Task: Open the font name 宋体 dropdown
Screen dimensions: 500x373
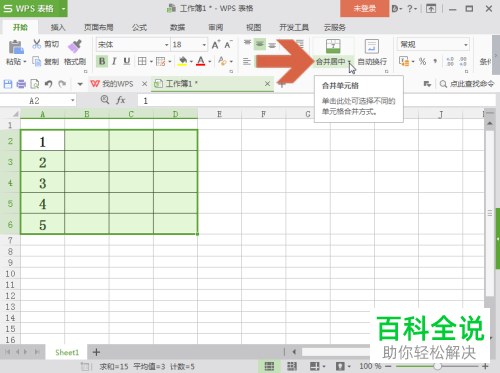Action: pyautogui.click(x=166, y=45)
